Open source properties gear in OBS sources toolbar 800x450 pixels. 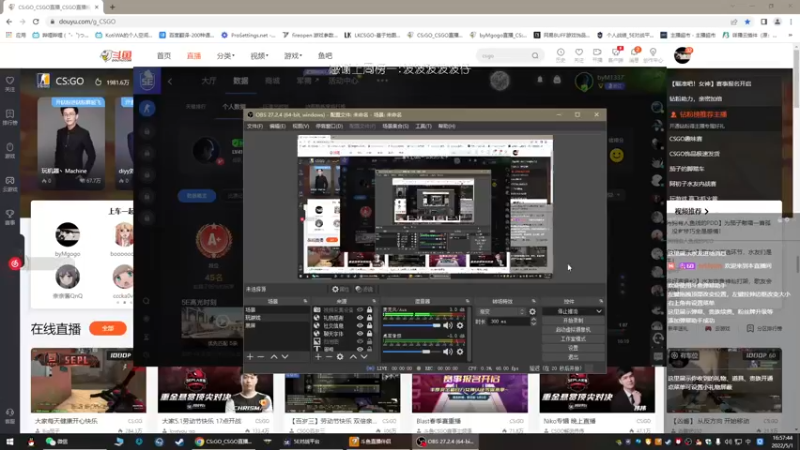[340, 357]
